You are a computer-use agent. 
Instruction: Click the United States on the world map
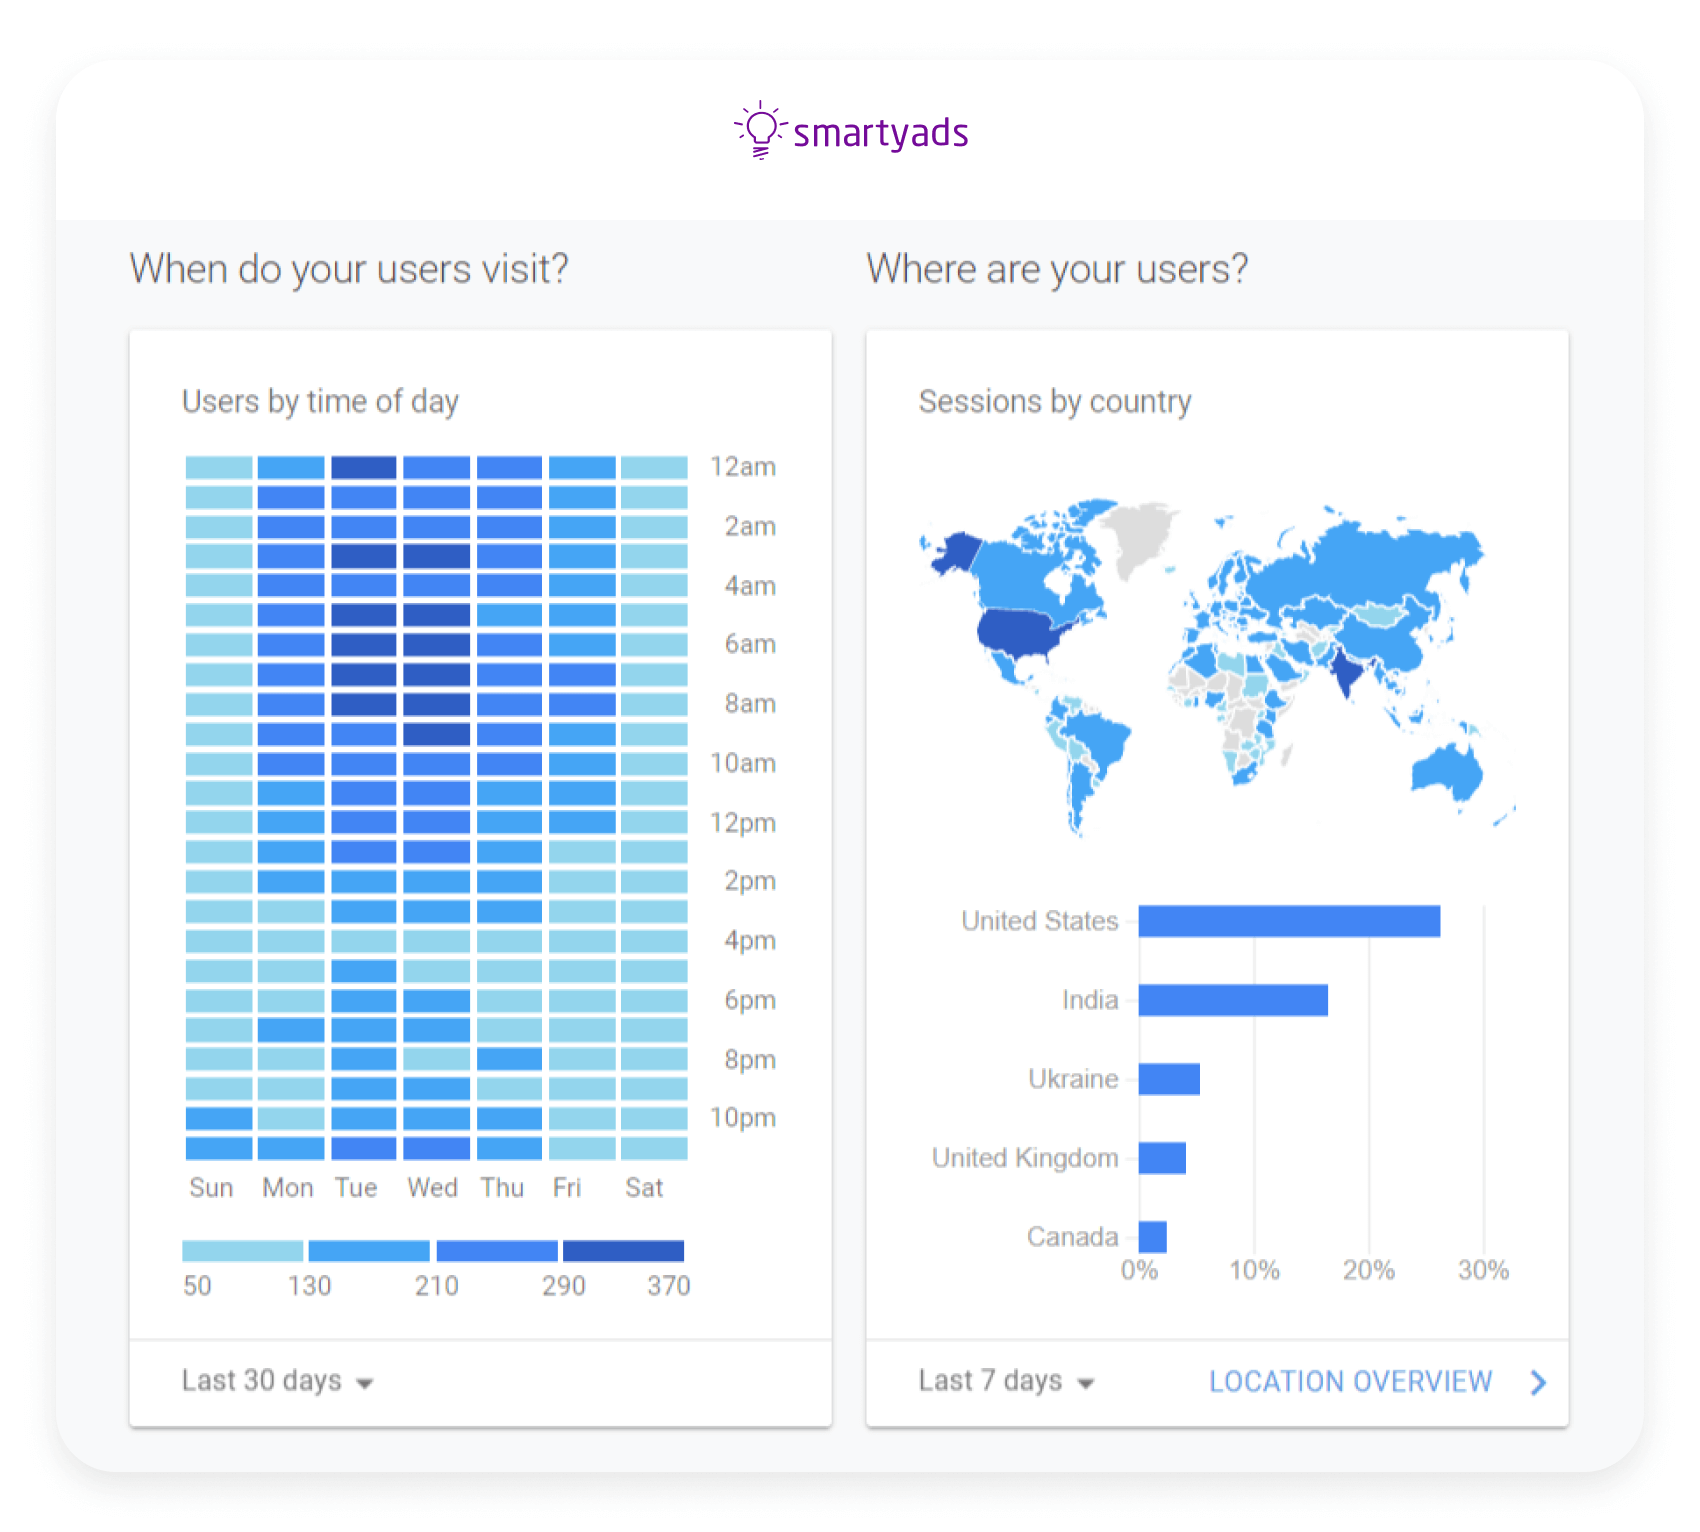click(x=1020, y=631)
